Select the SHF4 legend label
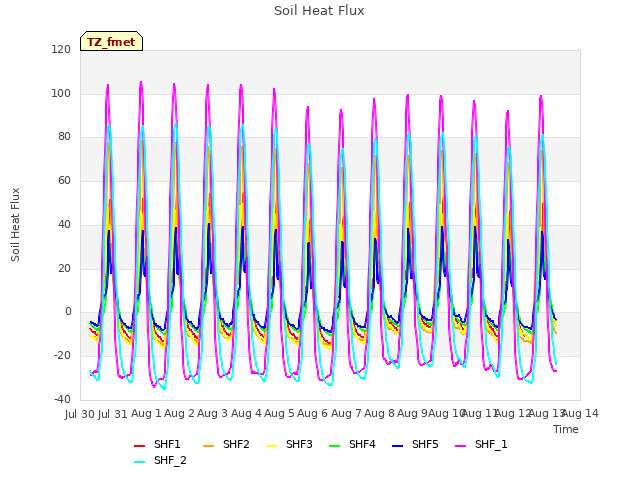The width and height of the screenshot is (640, 480). click(x=362, y=444)
